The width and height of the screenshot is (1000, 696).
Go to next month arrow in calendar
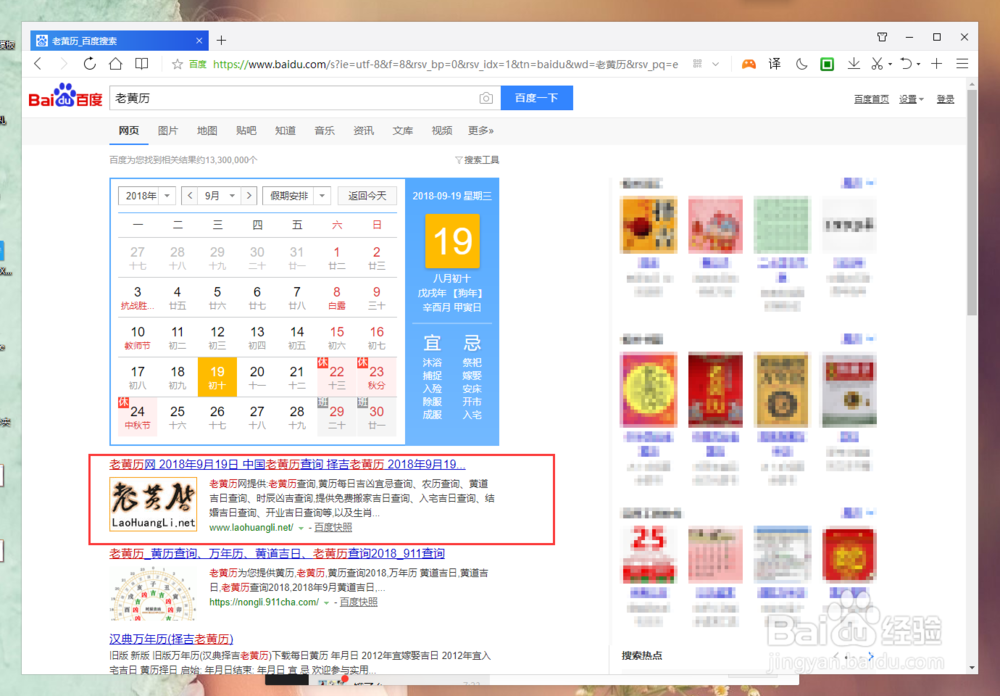tap(249, 195)
